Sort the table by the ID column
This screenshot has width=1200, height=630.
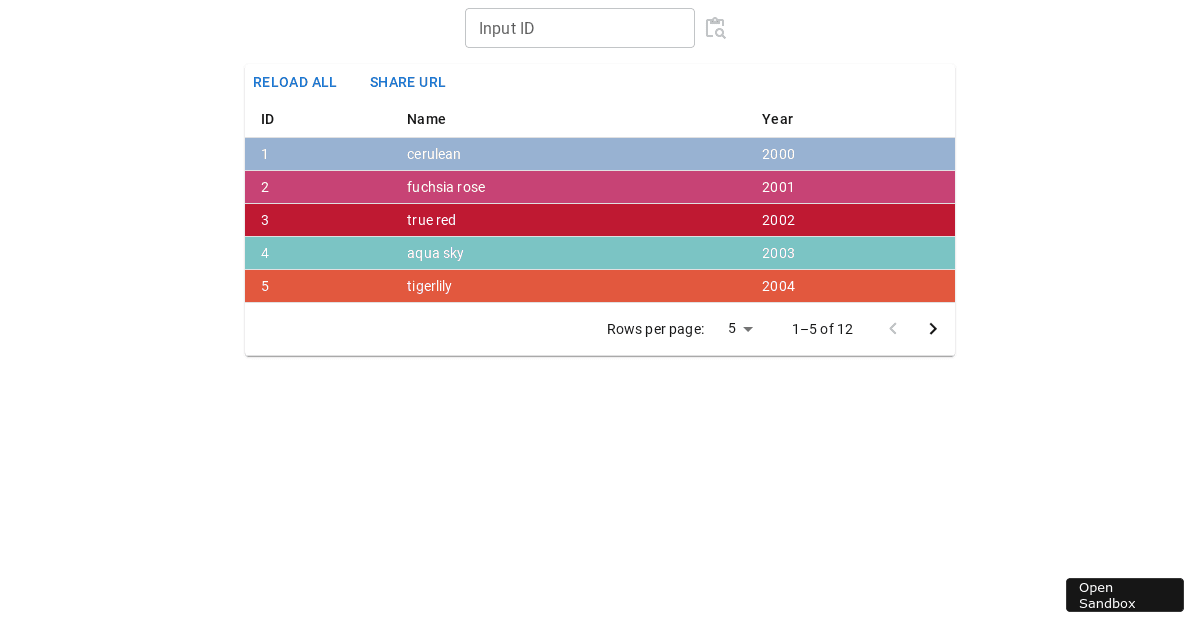tap(267, 119)
